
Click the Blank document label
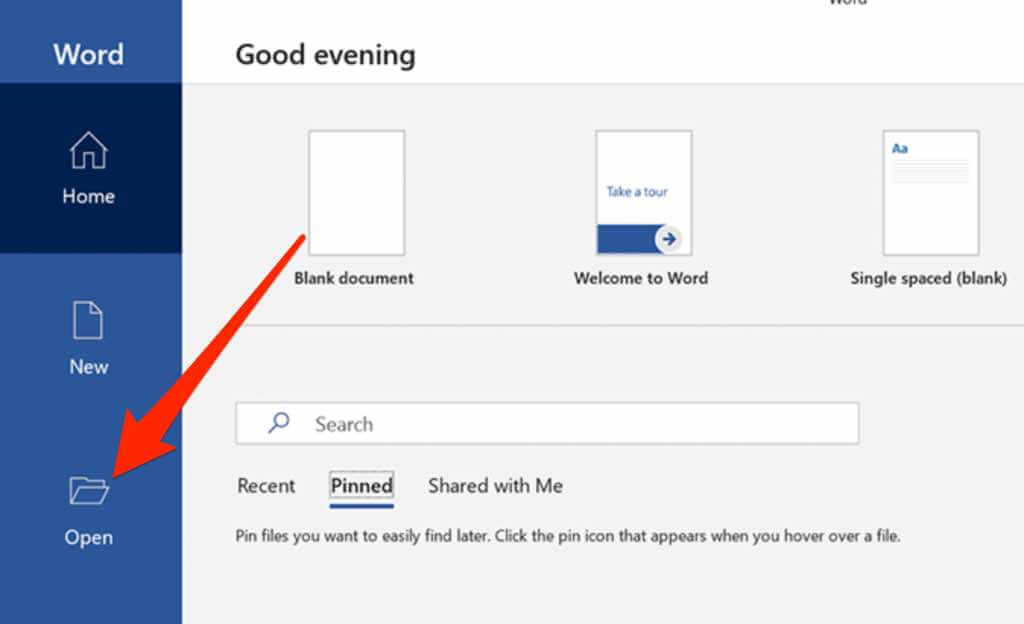coord(353,278)
